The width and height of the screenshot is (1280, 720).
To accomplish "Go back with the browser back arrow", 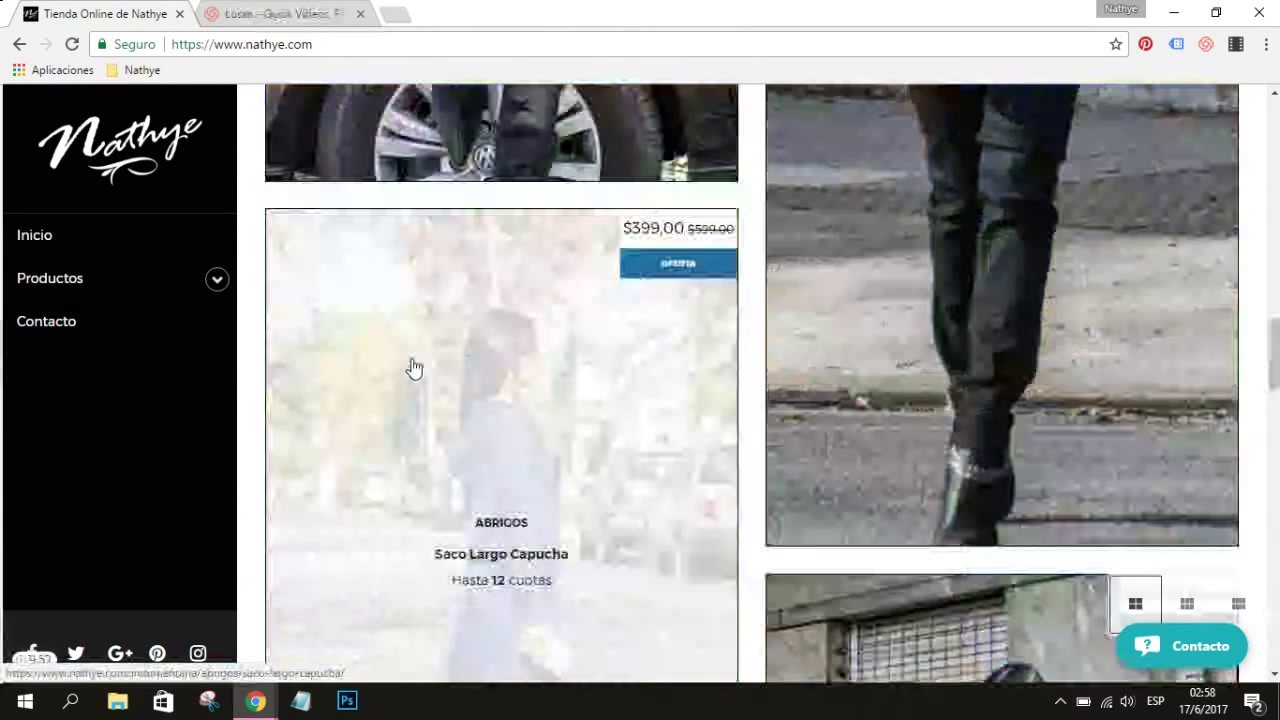I will tap(19, 44).
